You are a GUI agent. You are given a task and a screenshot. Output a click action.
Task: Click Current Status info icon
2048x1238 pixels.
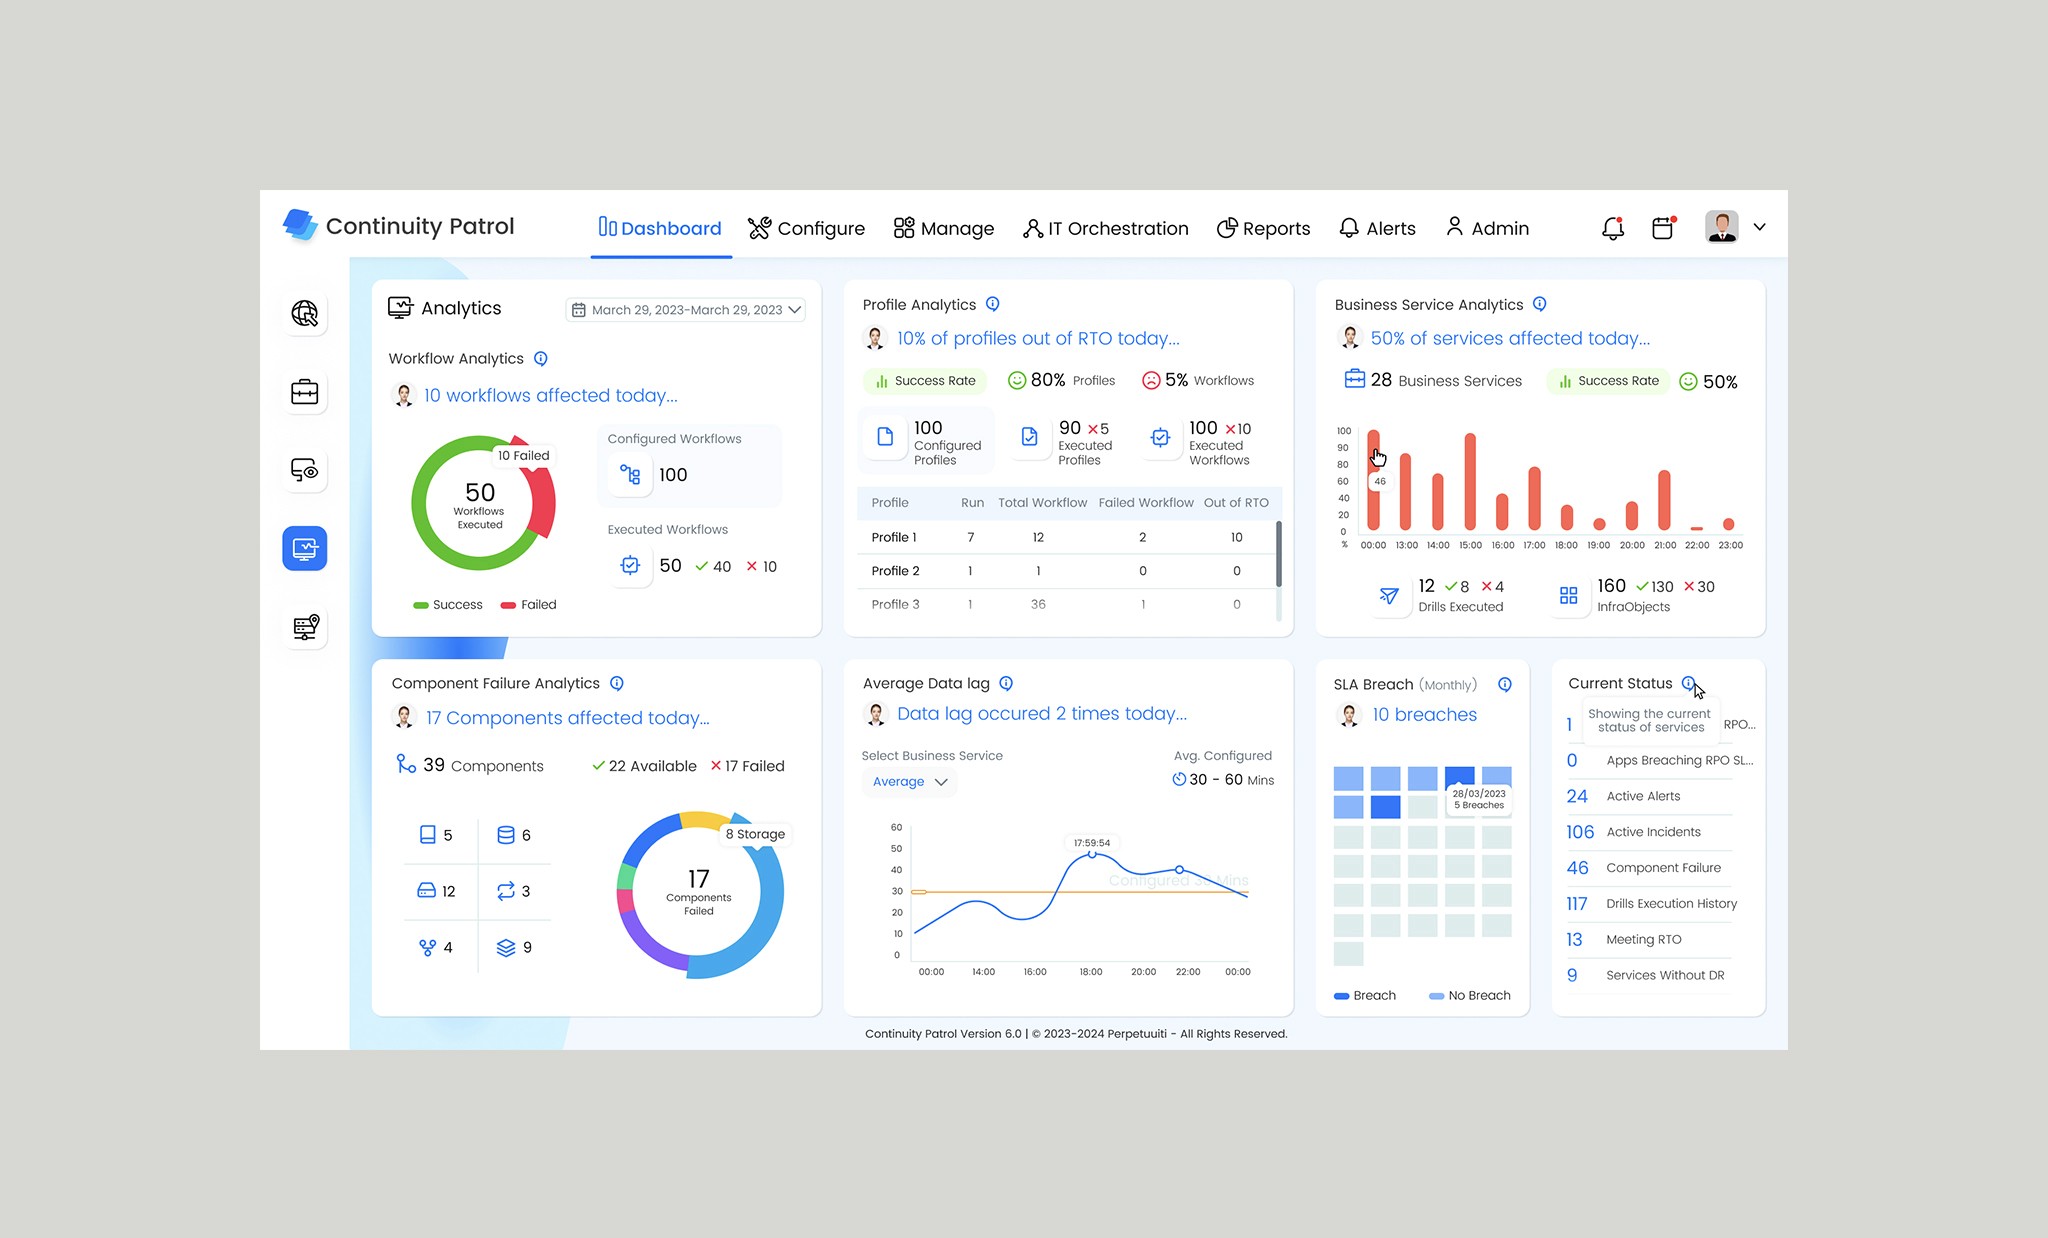[x=1688, y=683]
